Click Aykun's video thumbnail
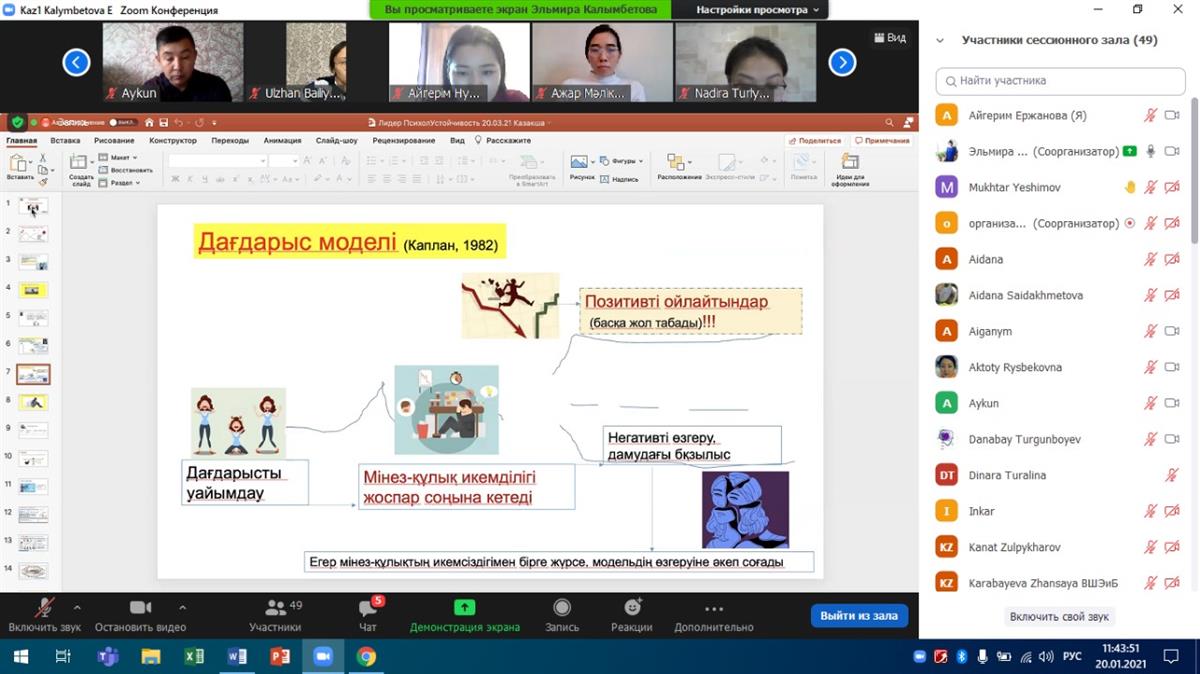The image size is (1200, 674). tap(167, 62)
